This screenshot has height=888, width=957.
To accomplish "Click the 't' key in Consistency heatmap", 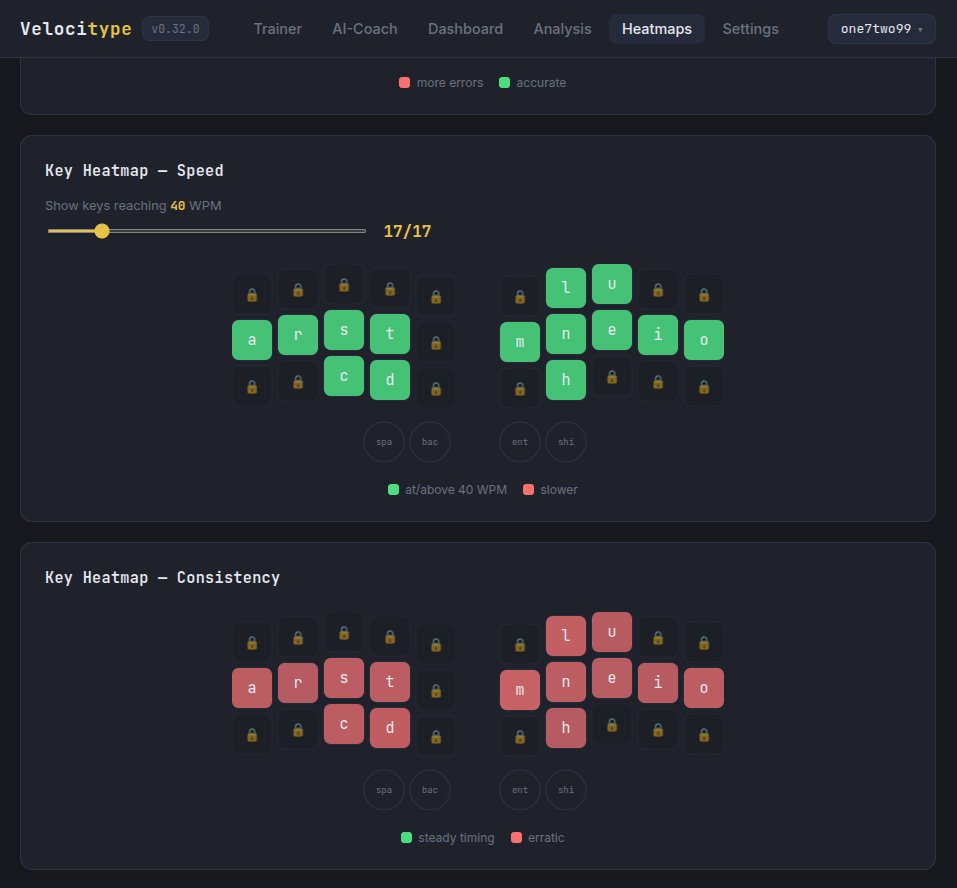I will (x=390, y=682).
